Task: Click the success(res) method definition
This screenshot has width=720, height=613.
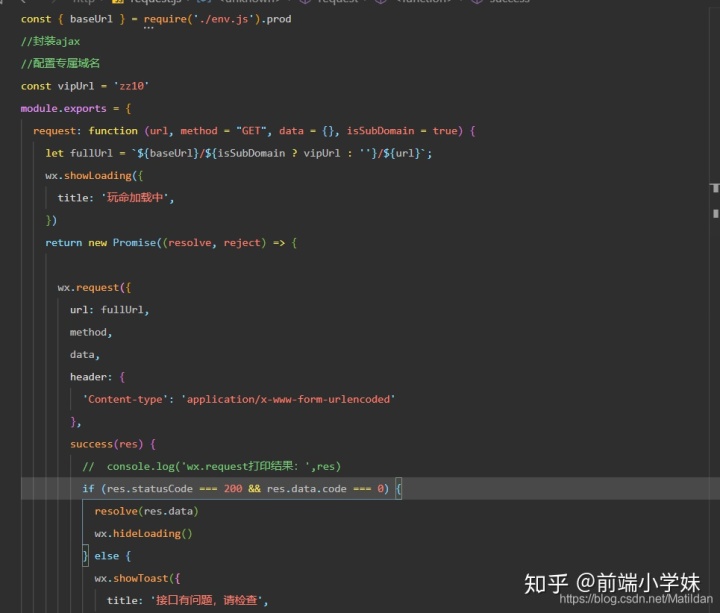Action: [113, 444]
